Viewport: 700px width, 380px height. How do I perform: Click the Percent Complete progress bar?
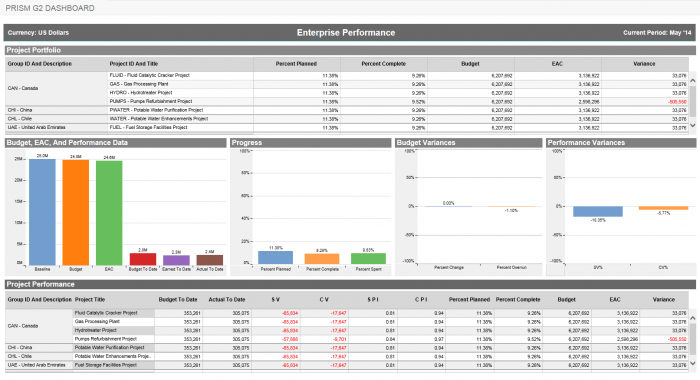coord(322,259)
